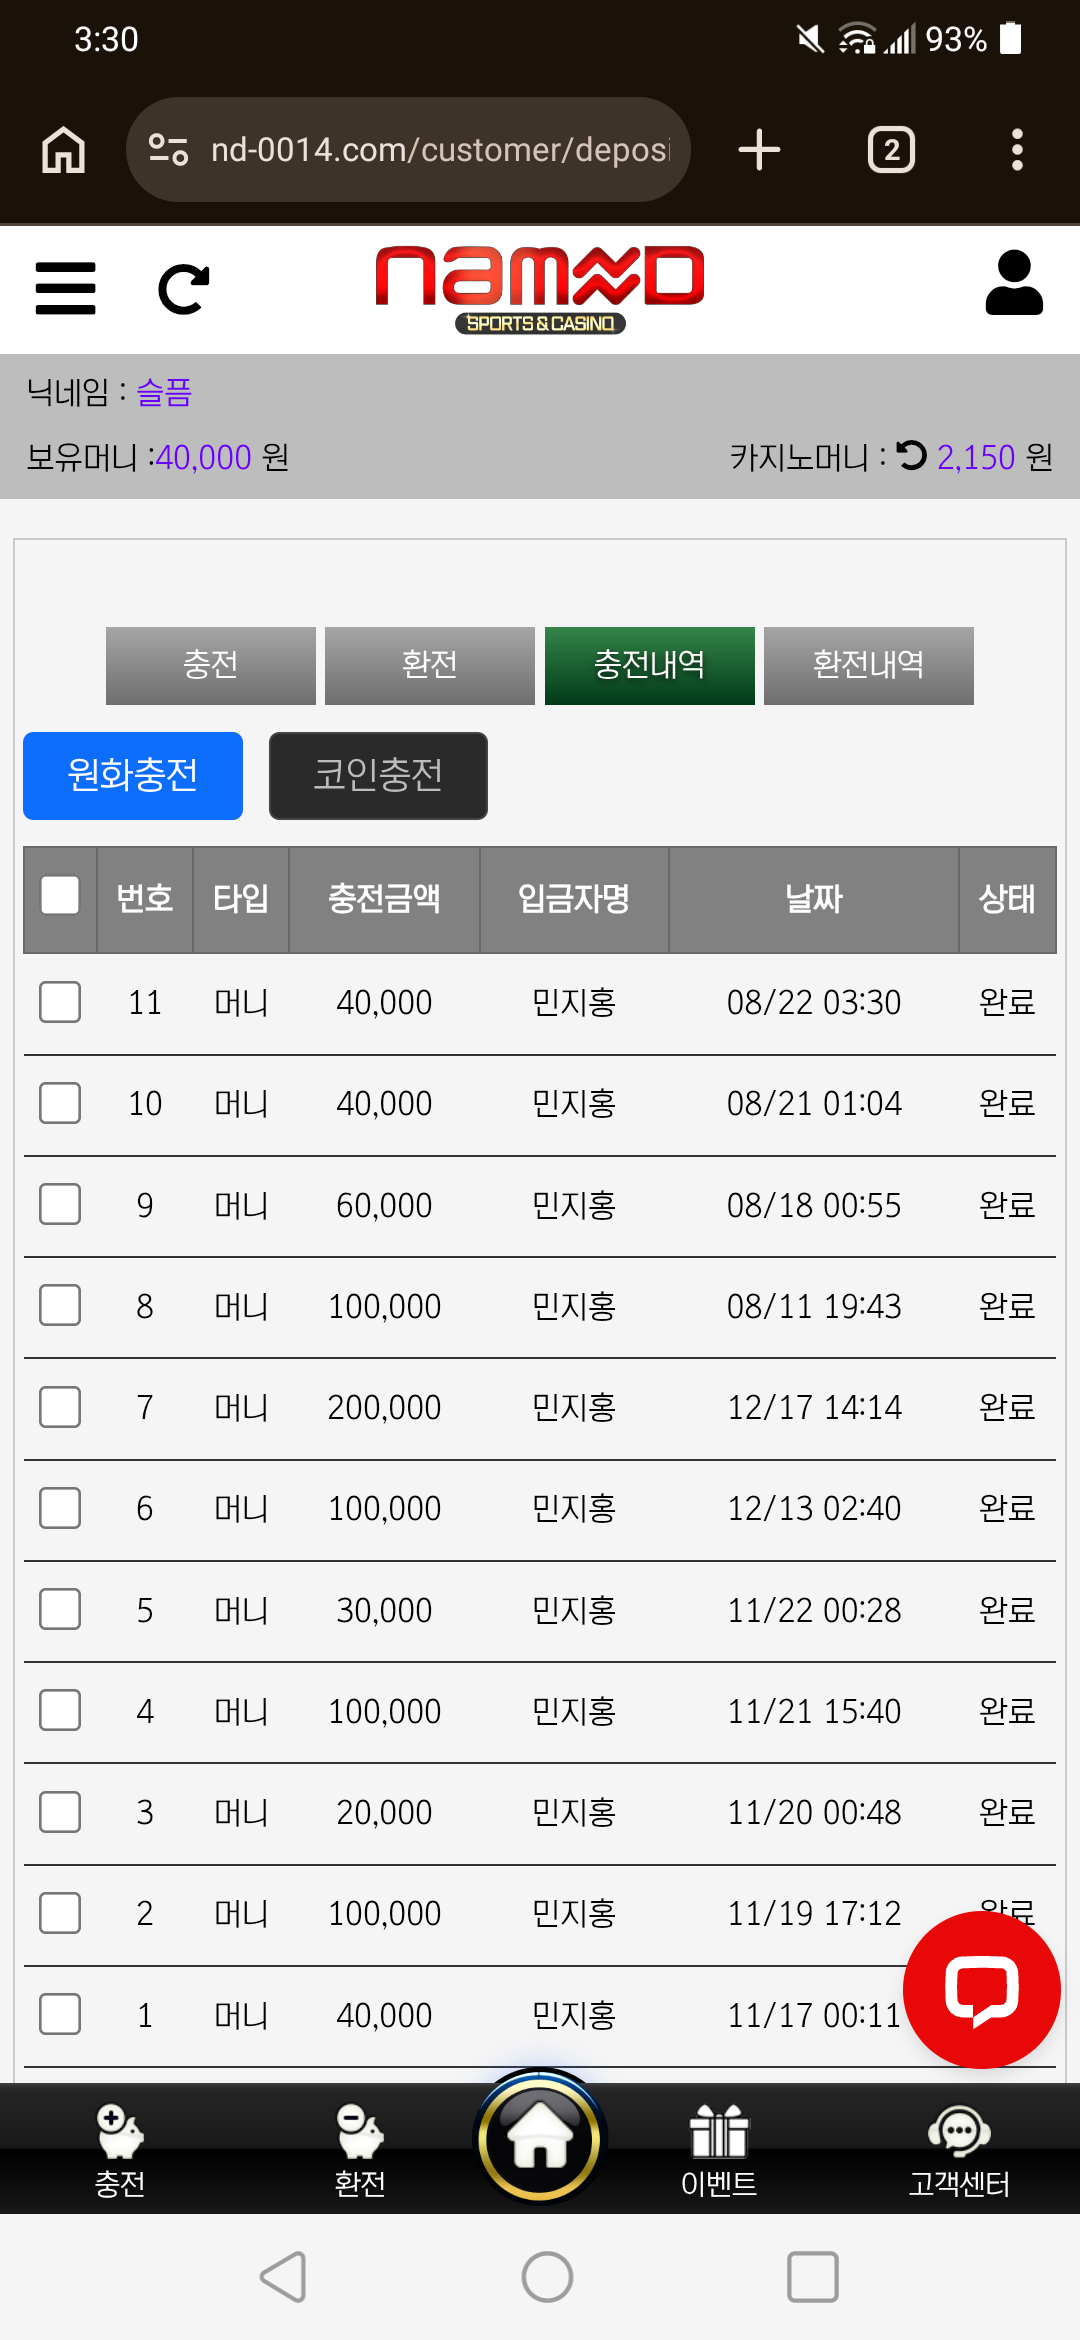Select the checkbox for deposit number 3
The width and height of the screenshot is (1080, 2340).
pyautogui.click(x=60, y=1812)
